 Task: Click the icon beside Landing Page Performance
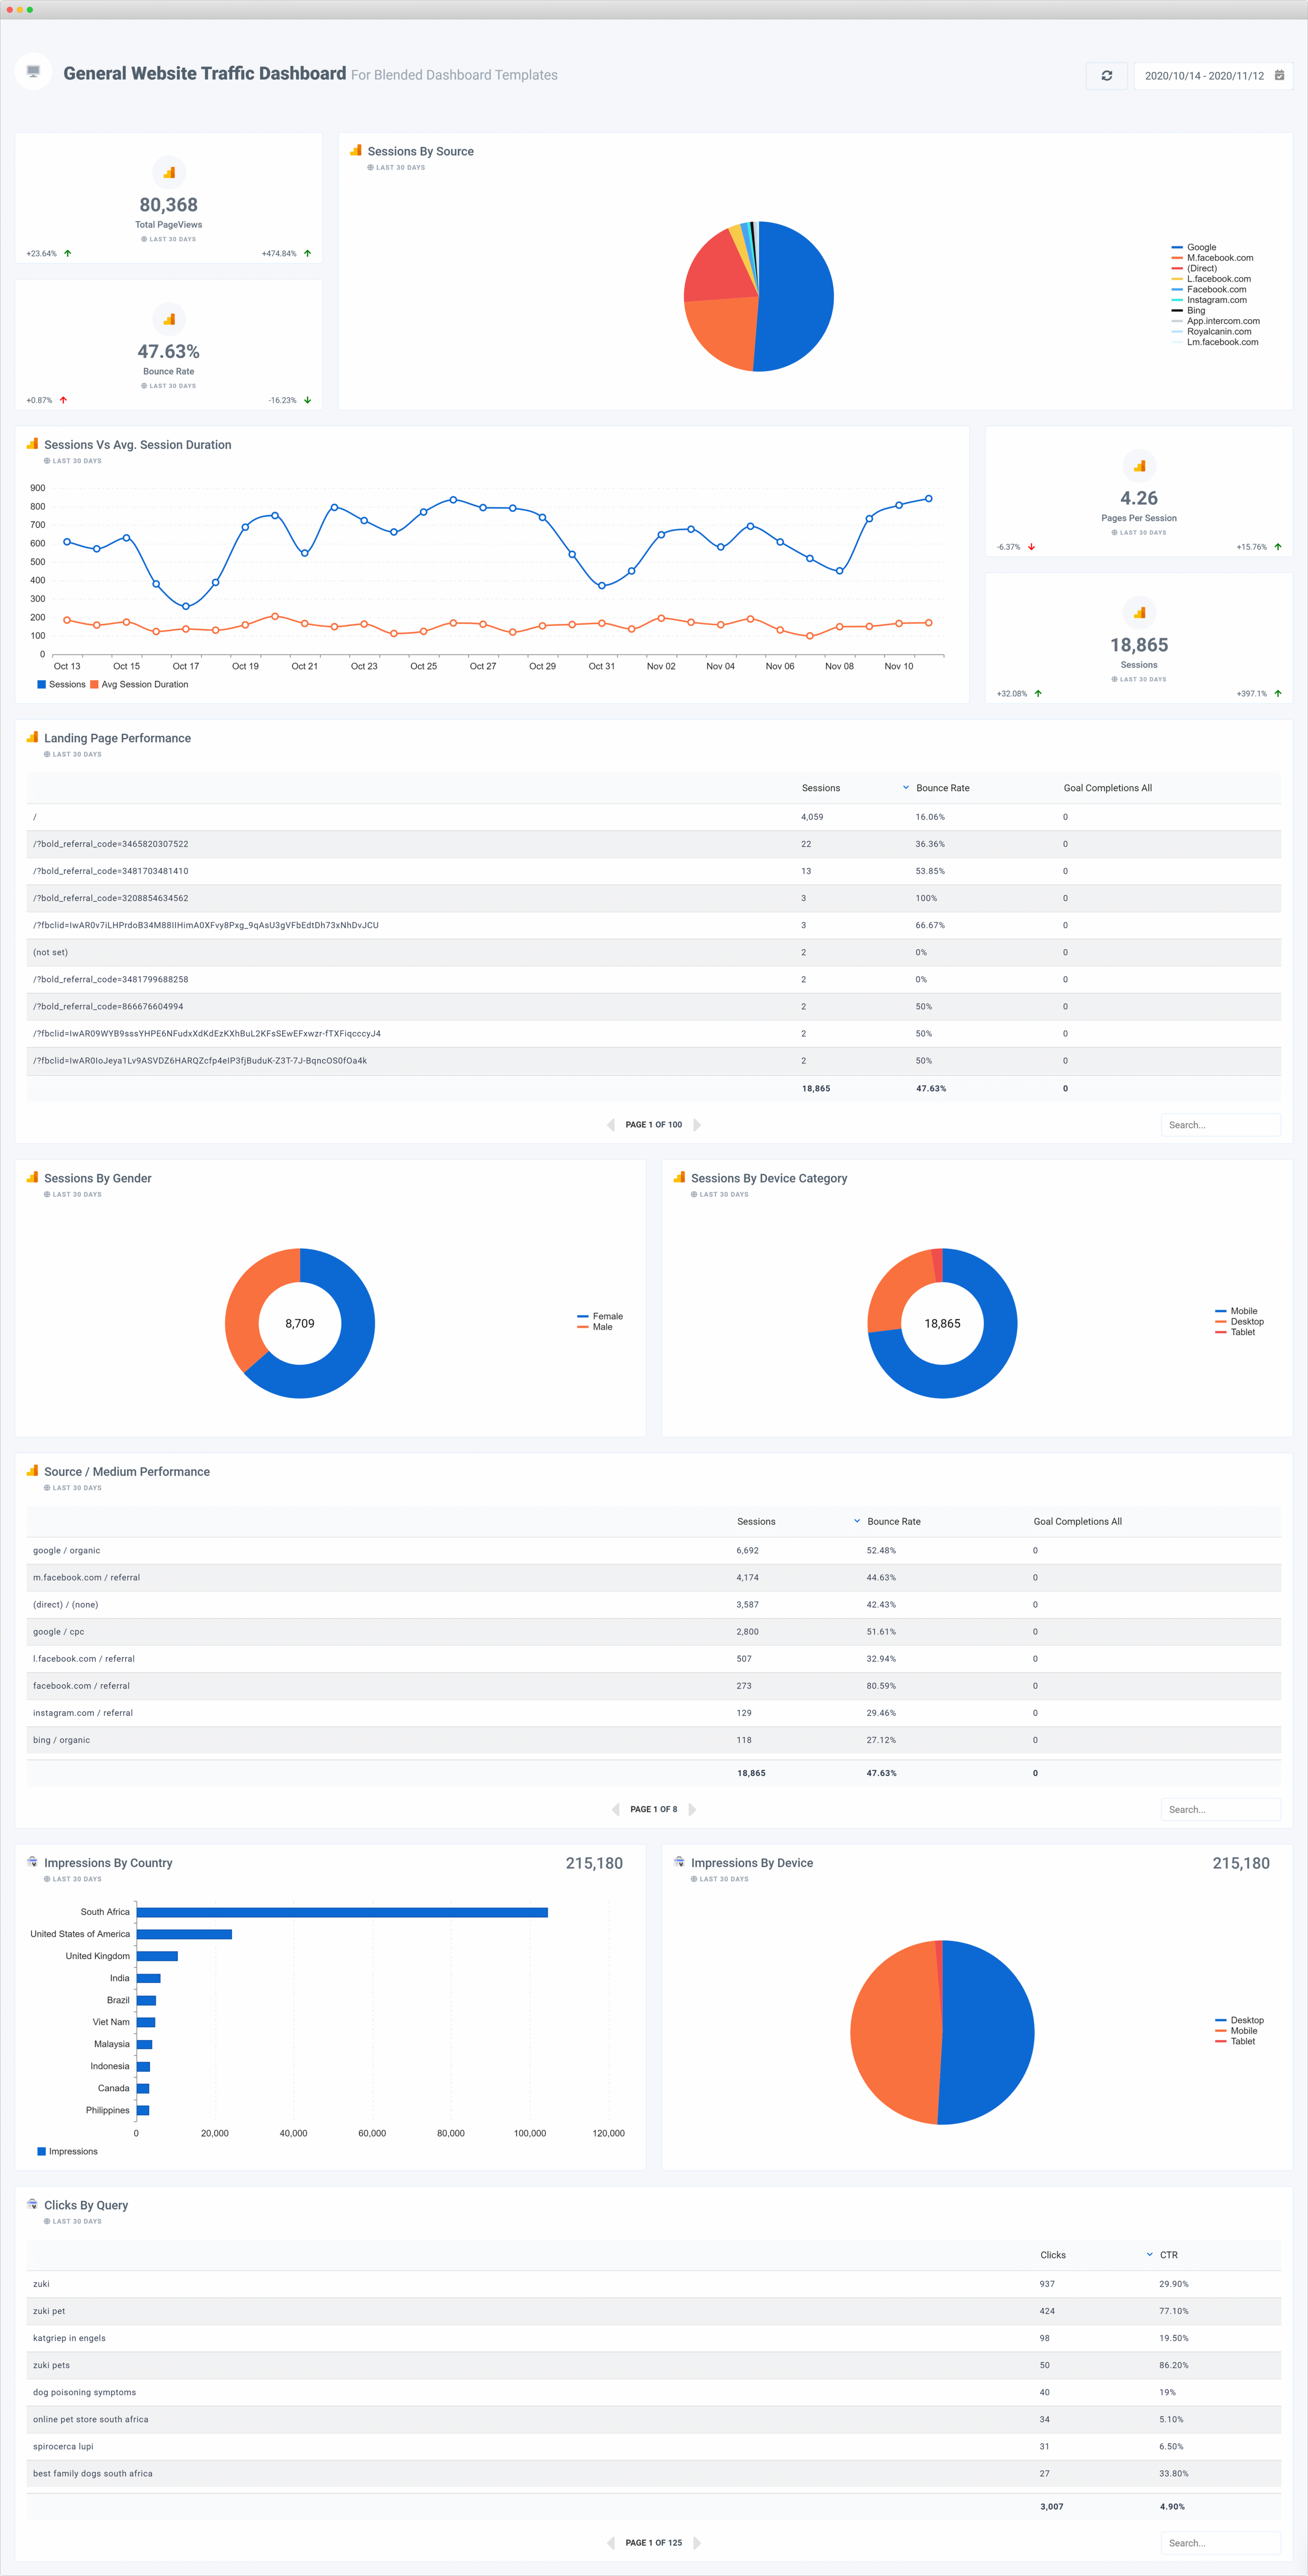[x=32, y=737]
